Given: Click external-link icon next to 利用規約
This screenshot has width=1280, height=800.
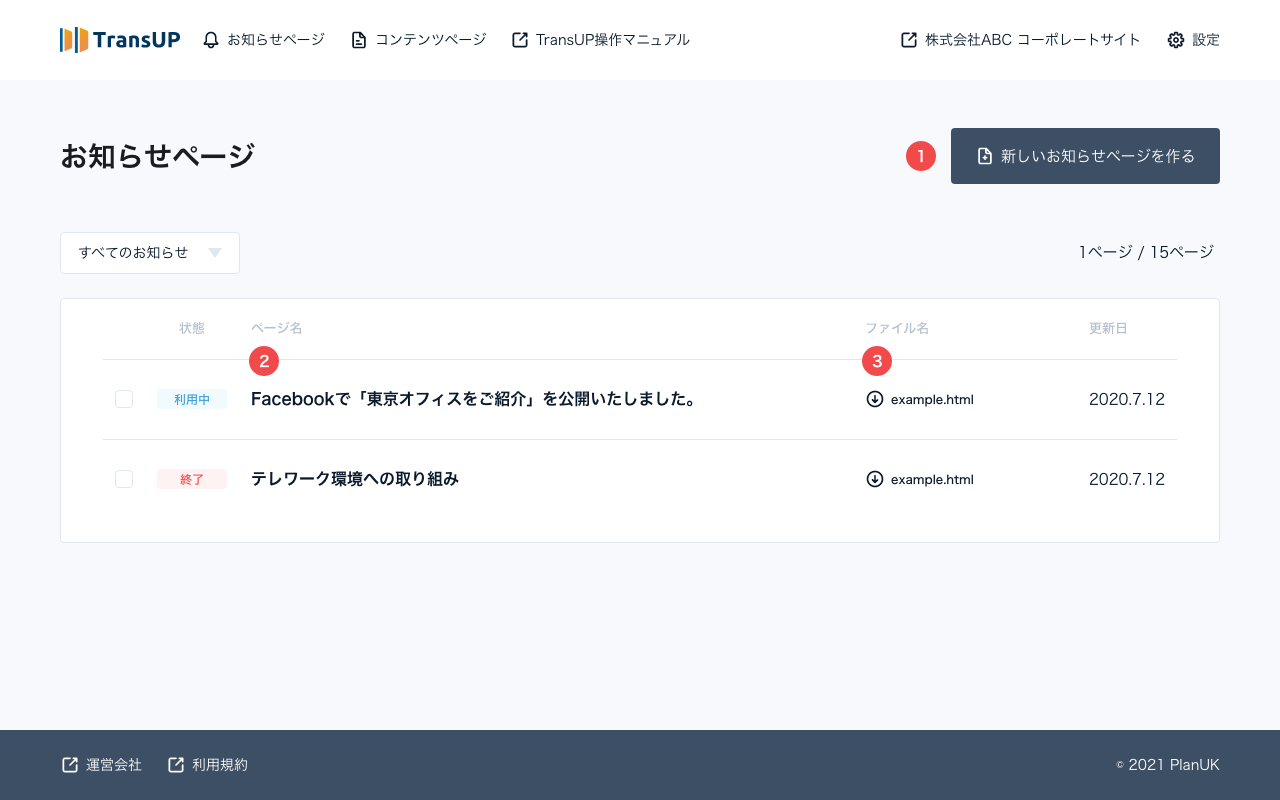Looking at the screenshot, I should pos(176,765).
